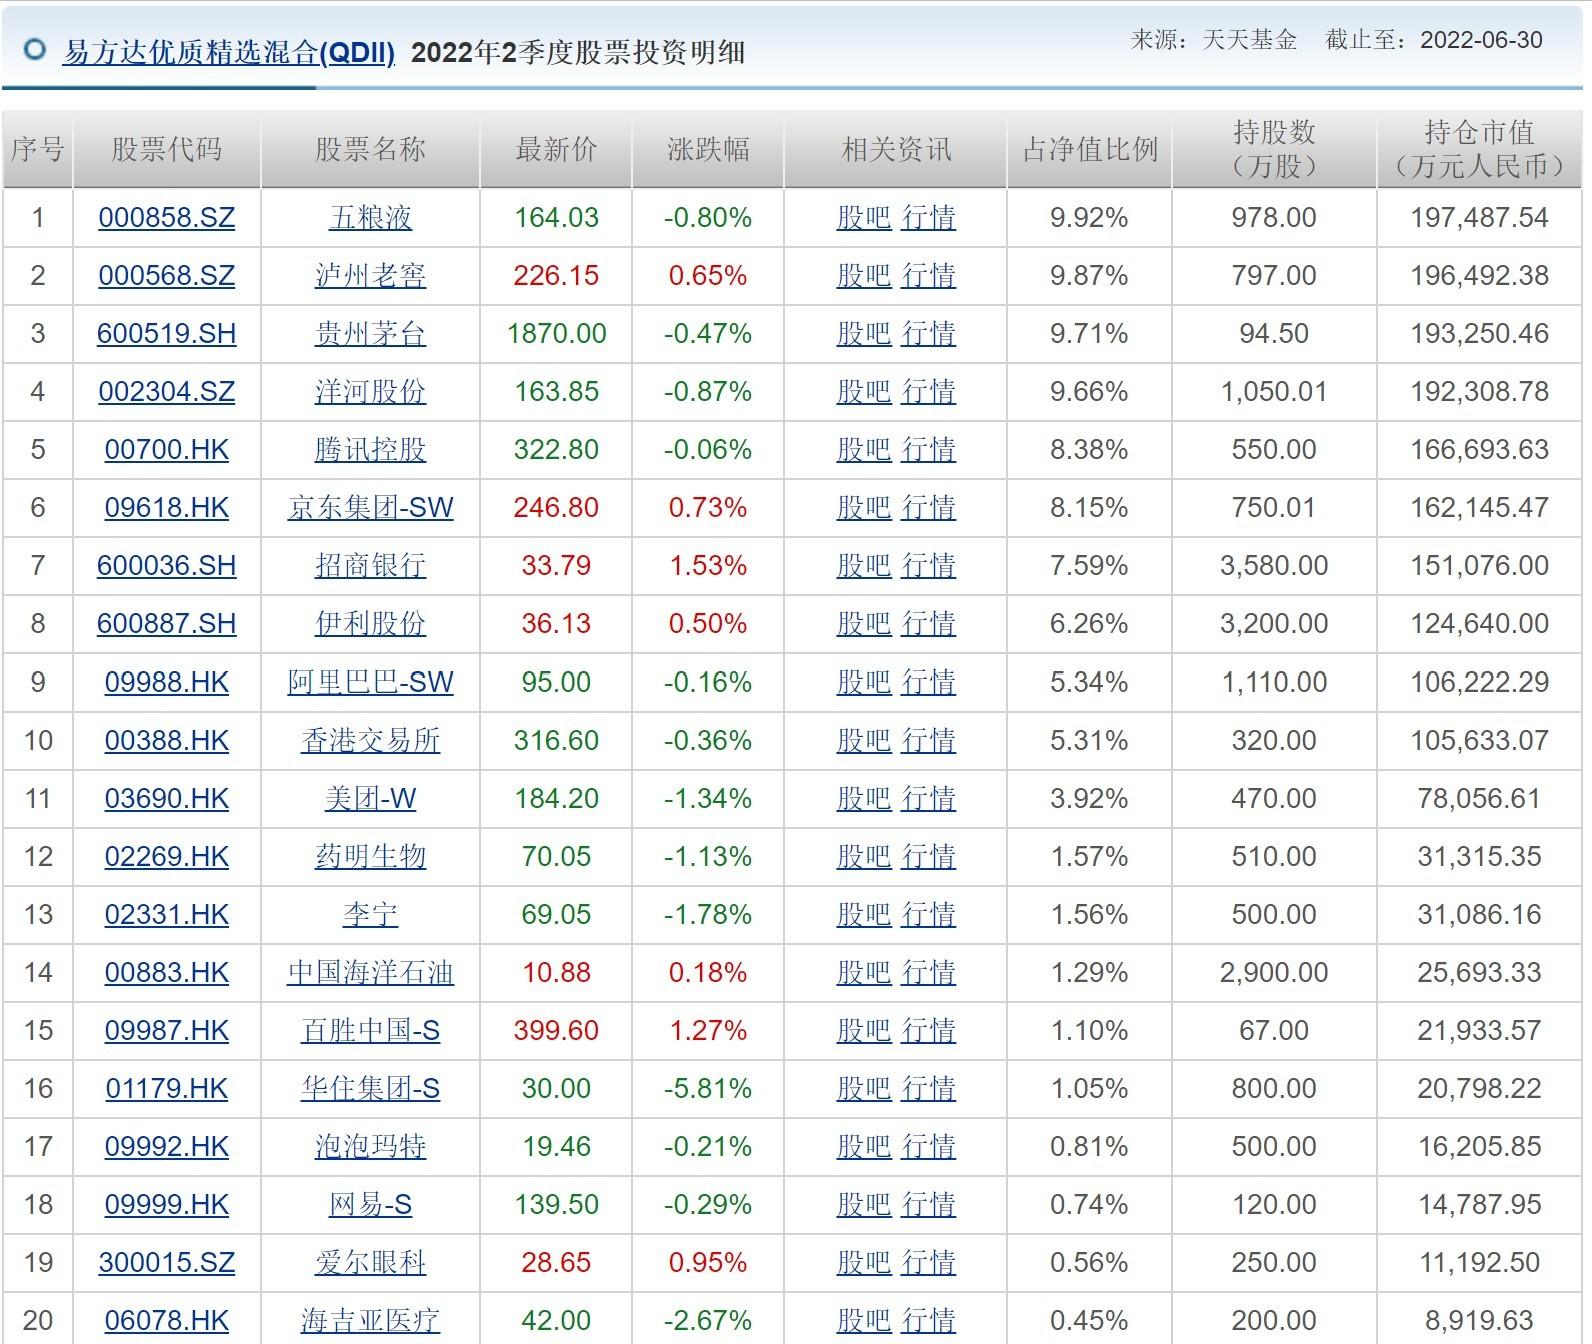This screenshot has height=1344, width=1592.
Task: Open 行情 for 爱尔眼科 row
Action: [x=928, y=1262]
